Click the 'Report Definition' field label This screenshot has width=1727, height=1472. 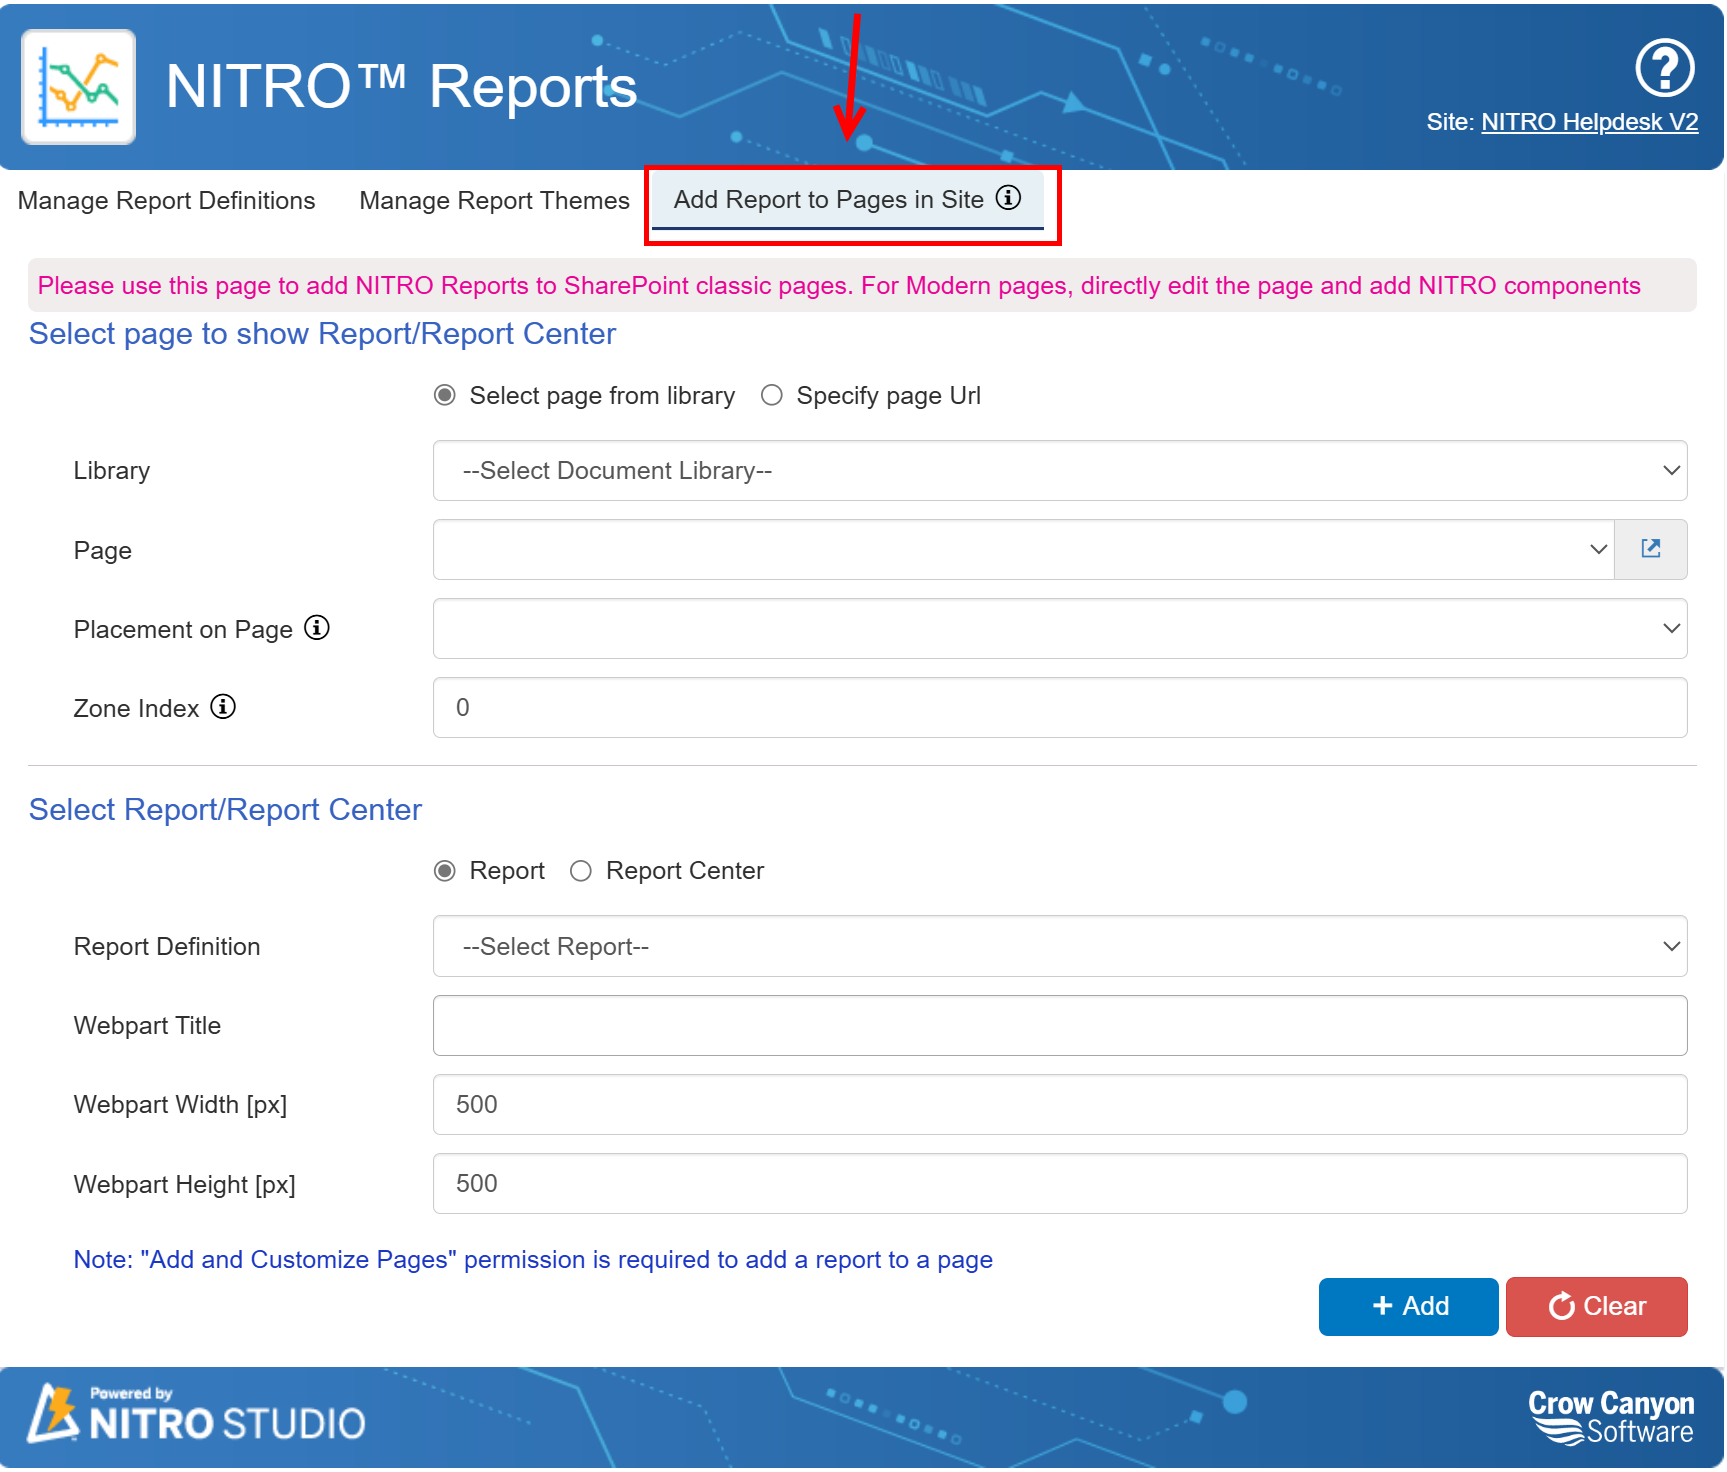pyautogui.click(x=167, y=947)
